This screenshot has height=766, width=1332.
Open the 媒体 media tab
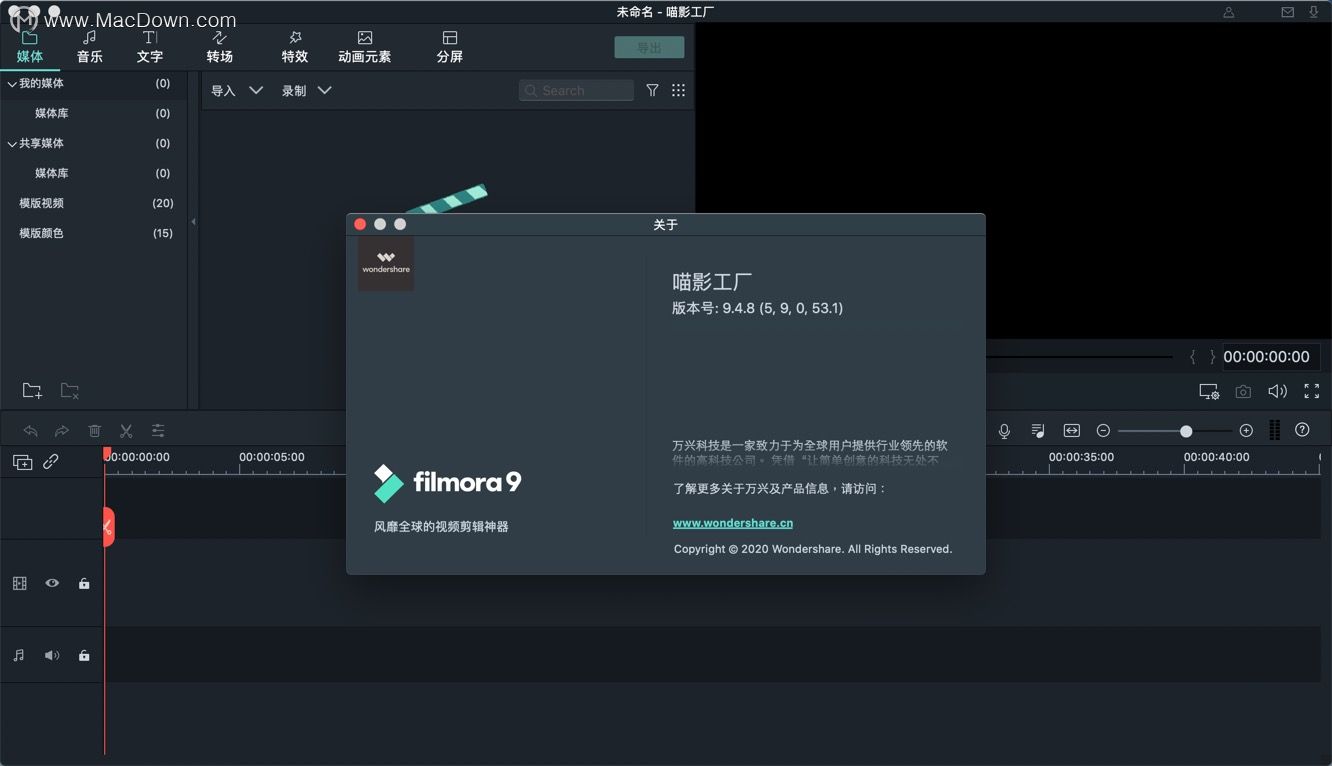[30, 47]
